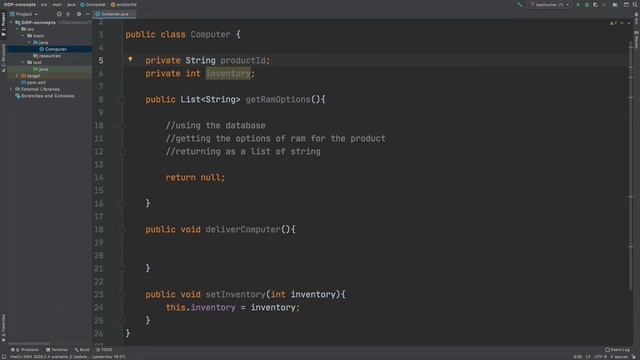Select Scratches and Consoles in tree

click(x=44, y=96)
